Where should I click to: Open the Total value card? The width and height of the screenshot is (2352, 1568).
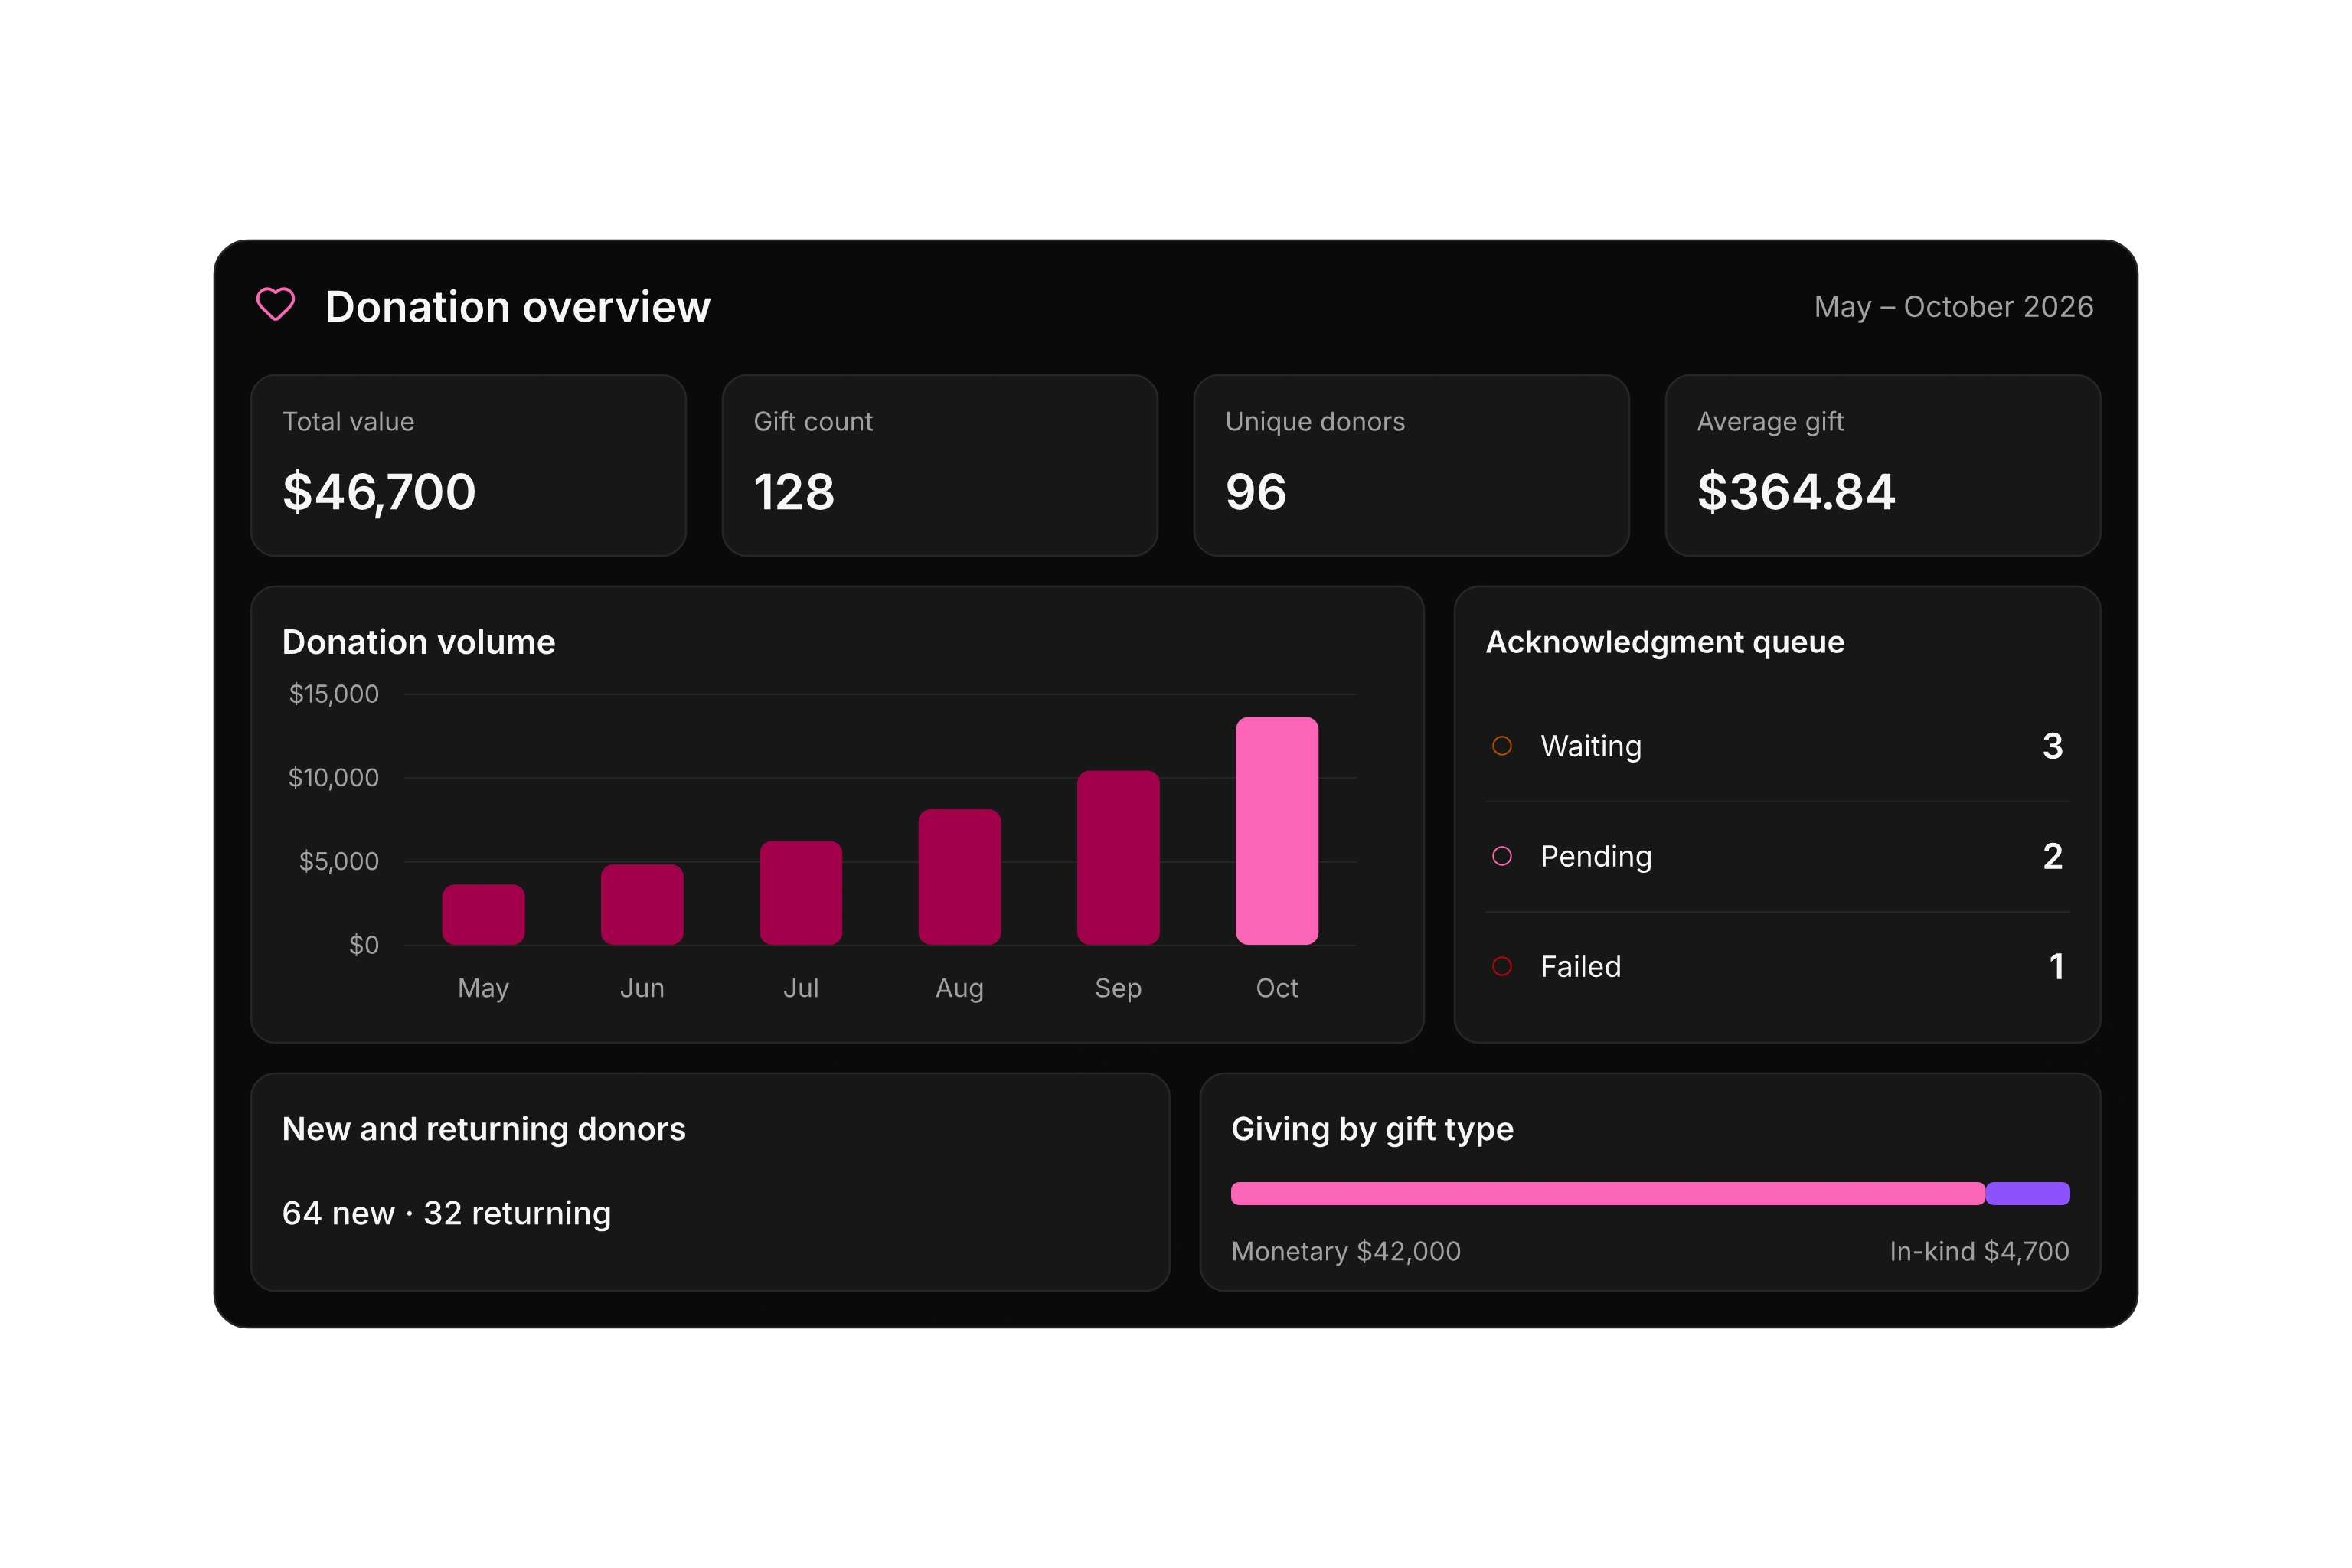pyautogui.click(x=468, y=465)
